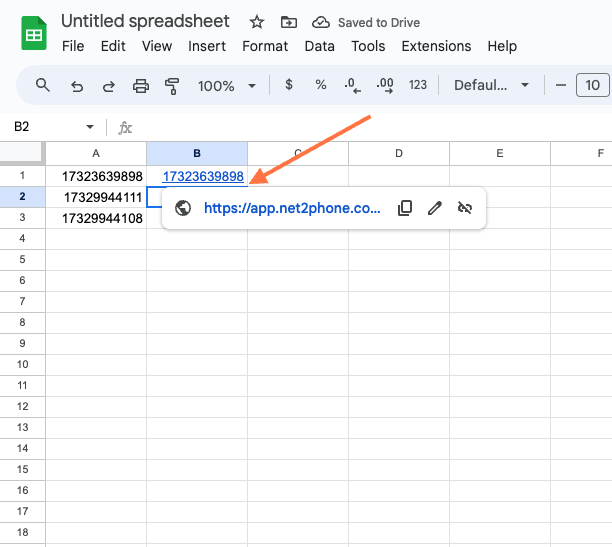This screenshot has height=547, width=612.
Task: Expand the Name box B2 dropdown
Action: [90, 127]
